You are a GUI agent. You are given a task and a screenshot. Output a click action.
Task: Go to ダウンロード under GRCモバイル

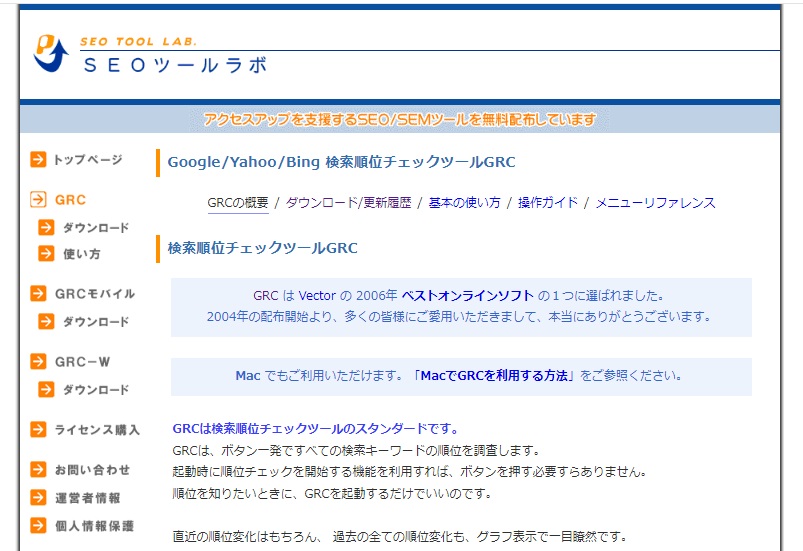click(96, 322)
